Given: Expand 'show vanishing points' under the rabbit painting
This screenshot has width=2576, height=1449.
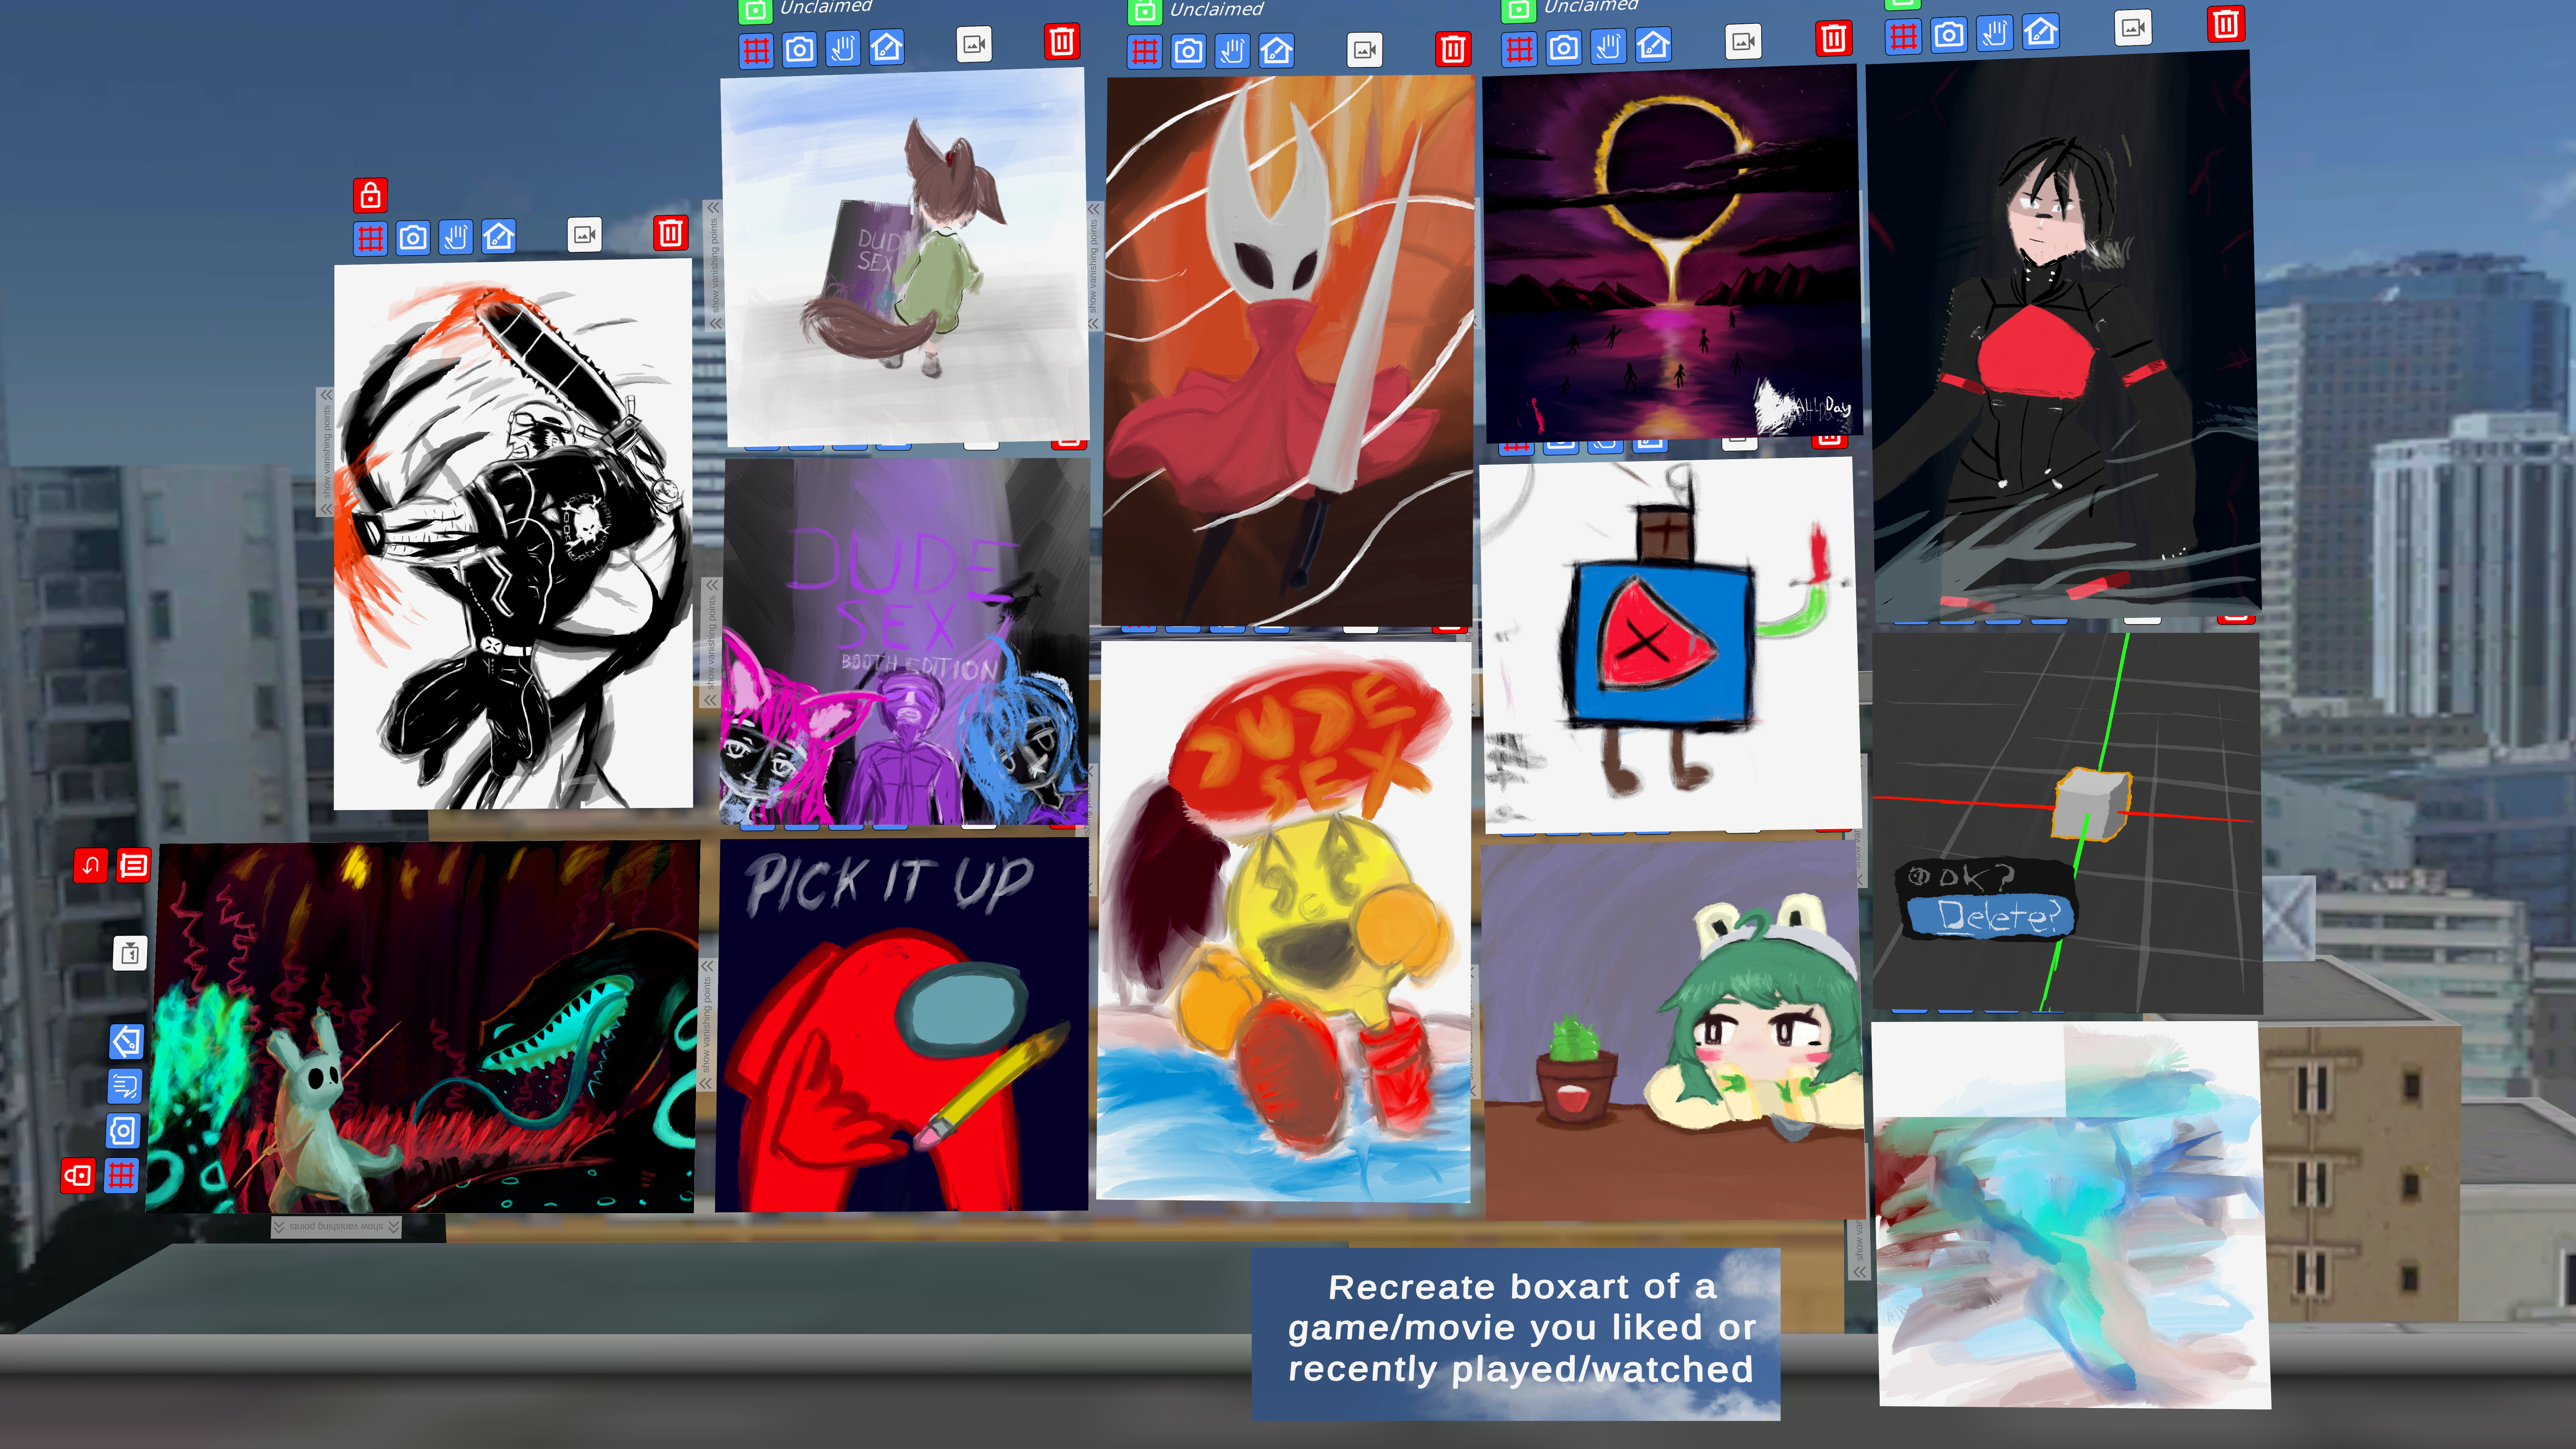Looking at the screenshot, I should point(336,1227).
